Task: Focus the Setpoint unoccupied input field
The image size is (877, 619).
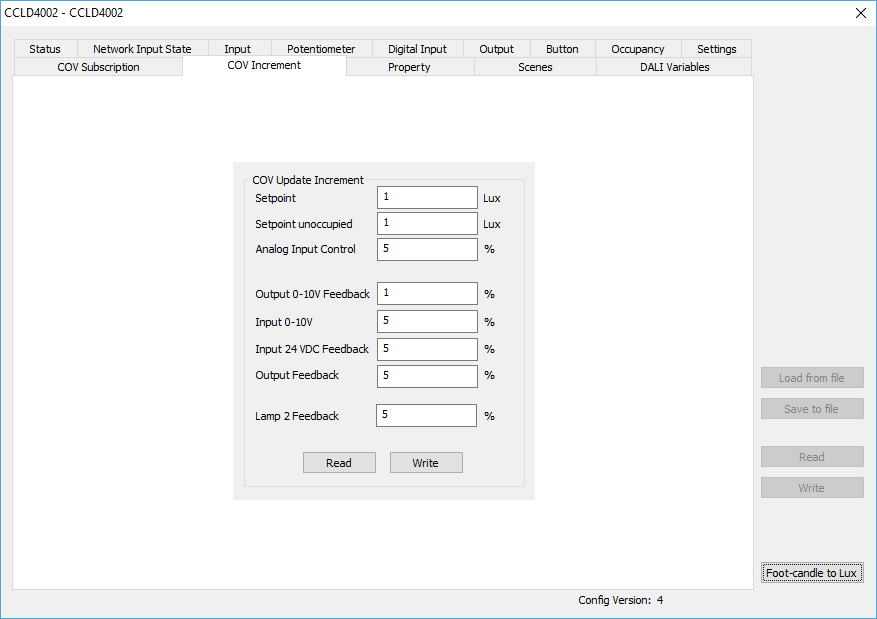Action: pos(427,223)
